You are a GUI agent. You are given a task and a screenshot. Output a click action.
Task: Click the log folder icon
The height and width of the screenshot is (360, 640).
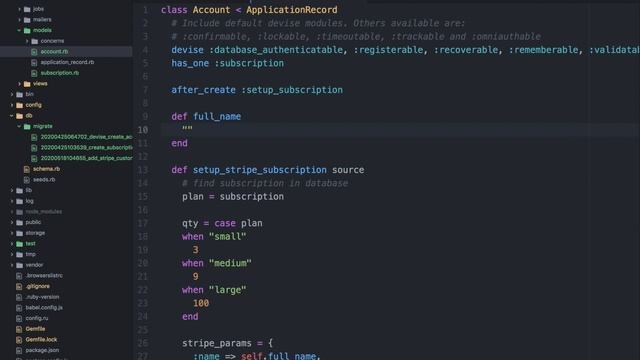point(20,201)
